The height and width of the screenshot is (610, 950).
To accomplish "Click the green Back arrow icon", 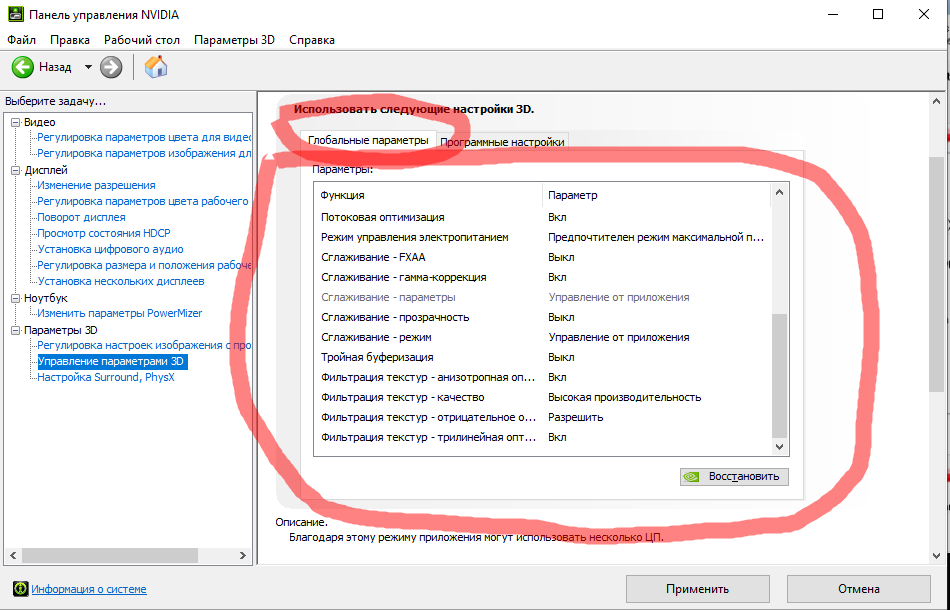I will 23,67.
